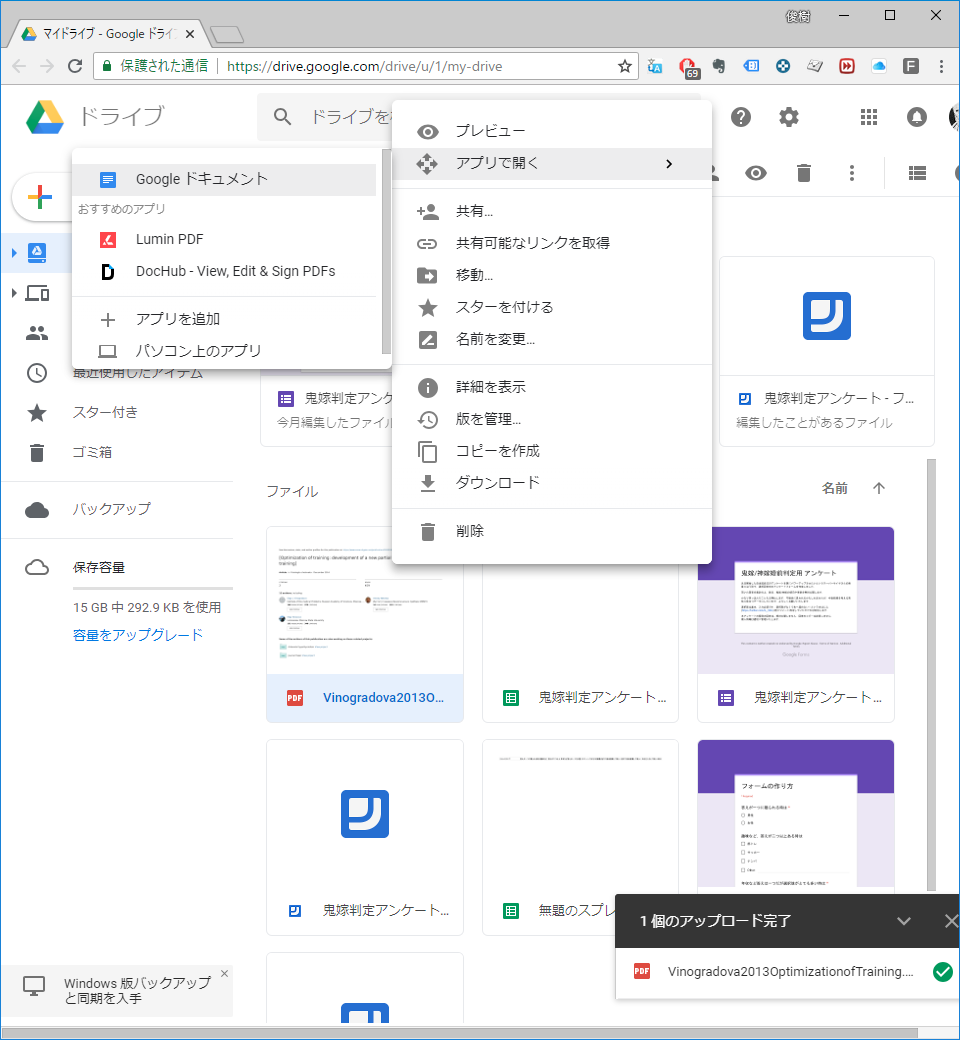Click the 容量をアップグレード link

pyautogui.click(x=138, y=635)
